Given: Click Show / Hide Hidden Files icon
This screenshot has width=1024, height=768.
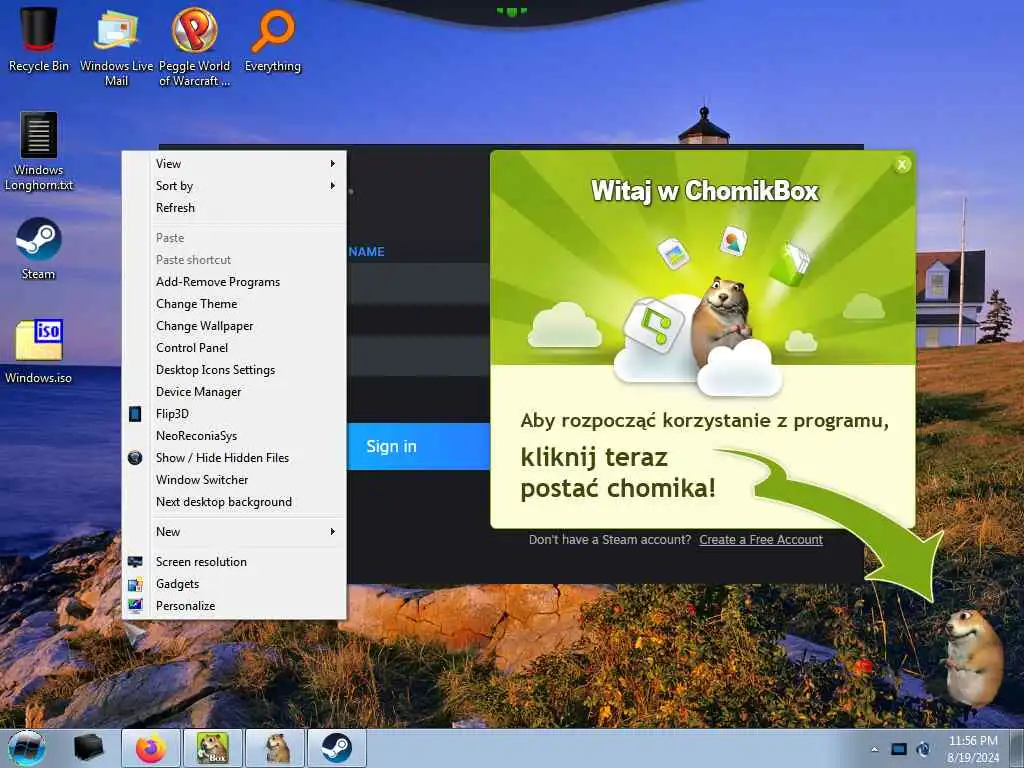Looking at the screenshot, I should point(135,458).
